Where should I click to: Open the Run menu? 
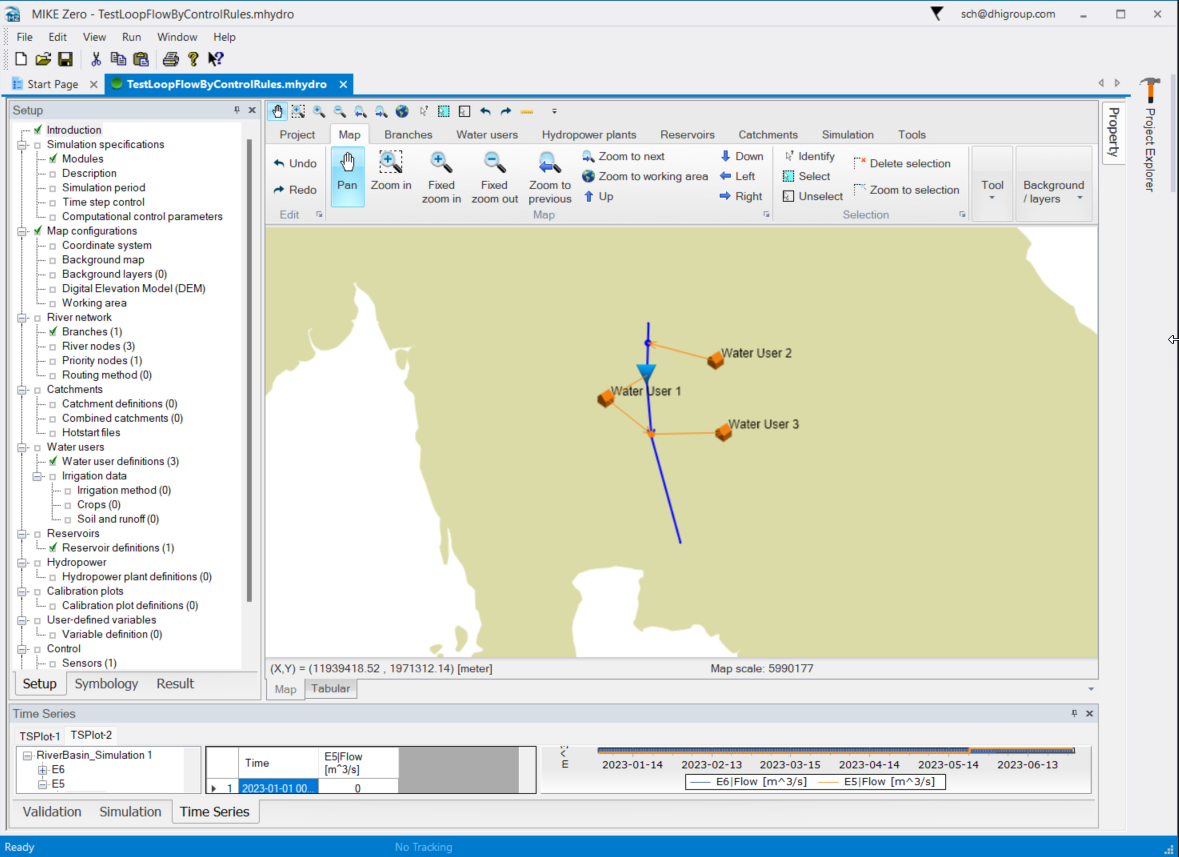click(132, 37)
